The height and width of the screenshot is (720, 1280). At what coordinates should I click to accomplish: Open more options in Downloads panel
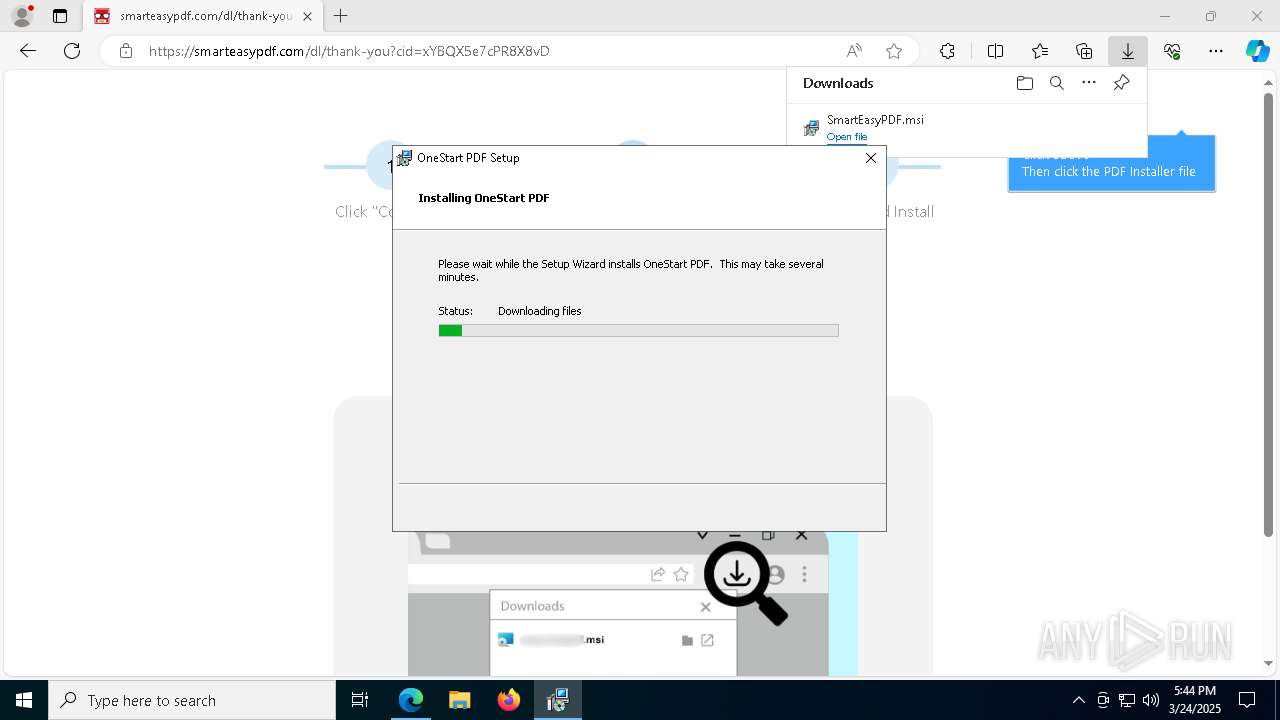[1089, 83]
